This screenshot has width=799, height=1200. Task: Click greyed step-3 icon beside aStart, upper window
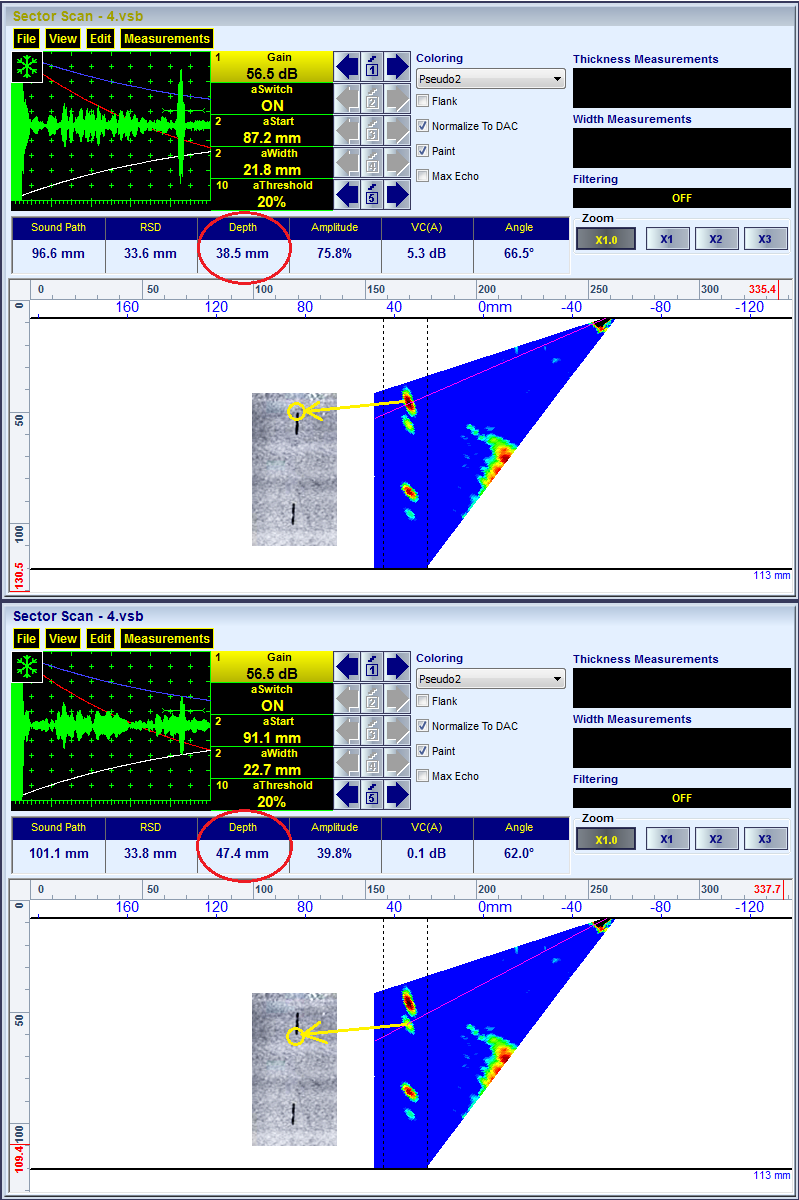[x=372, y=130]
